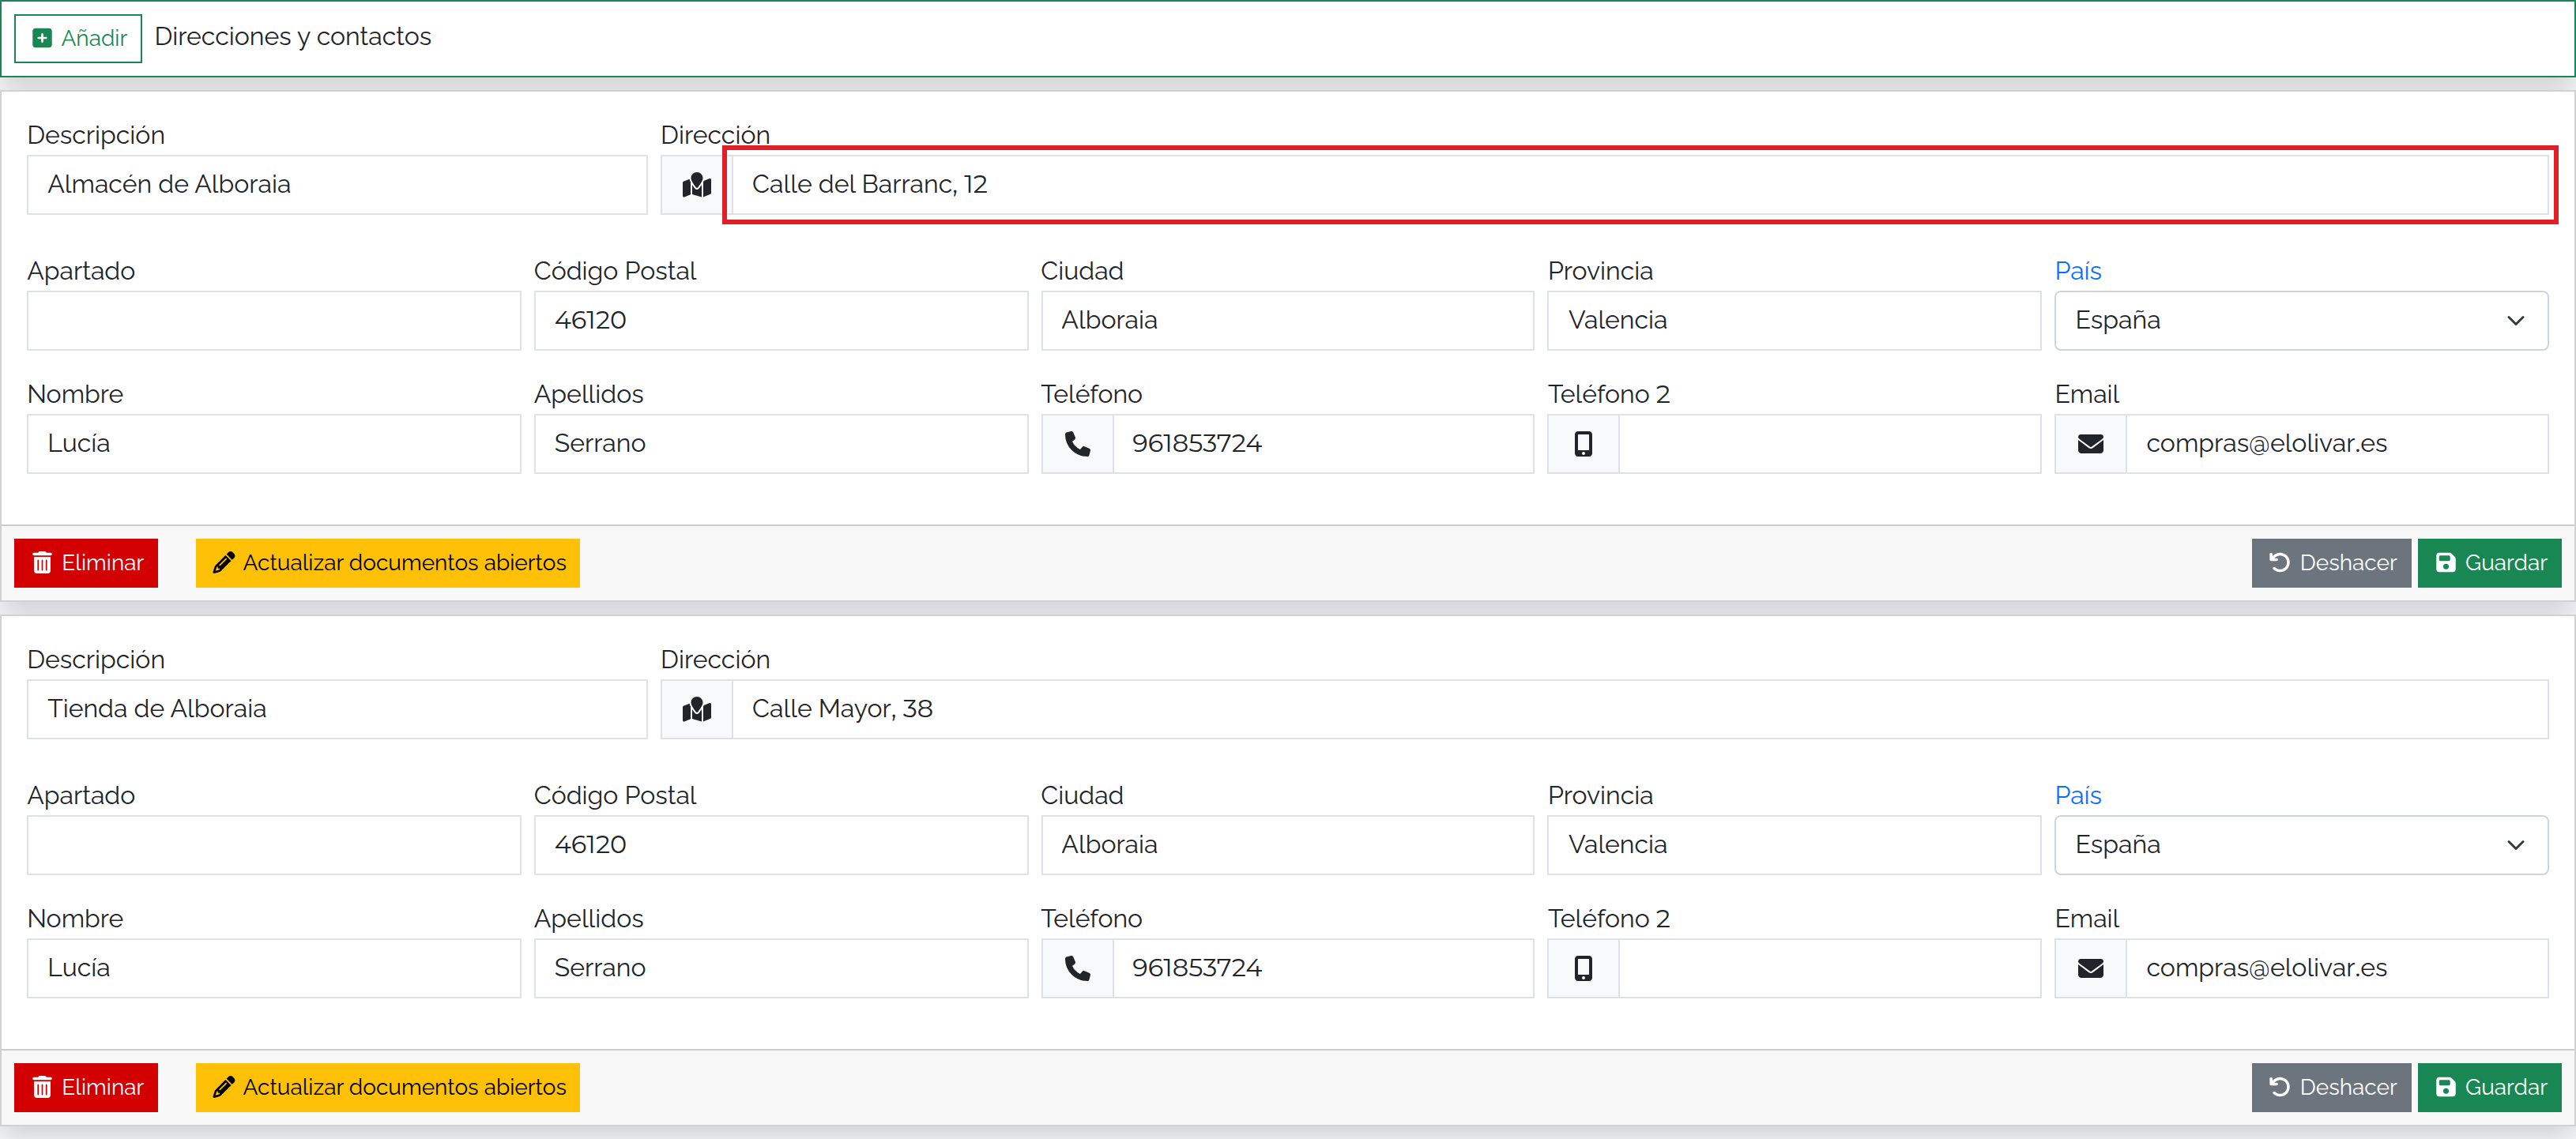Click phone icon in Almacén de Alboraia card
The width and height of the screenshot is (2576, 1139).
point(1078,444)
